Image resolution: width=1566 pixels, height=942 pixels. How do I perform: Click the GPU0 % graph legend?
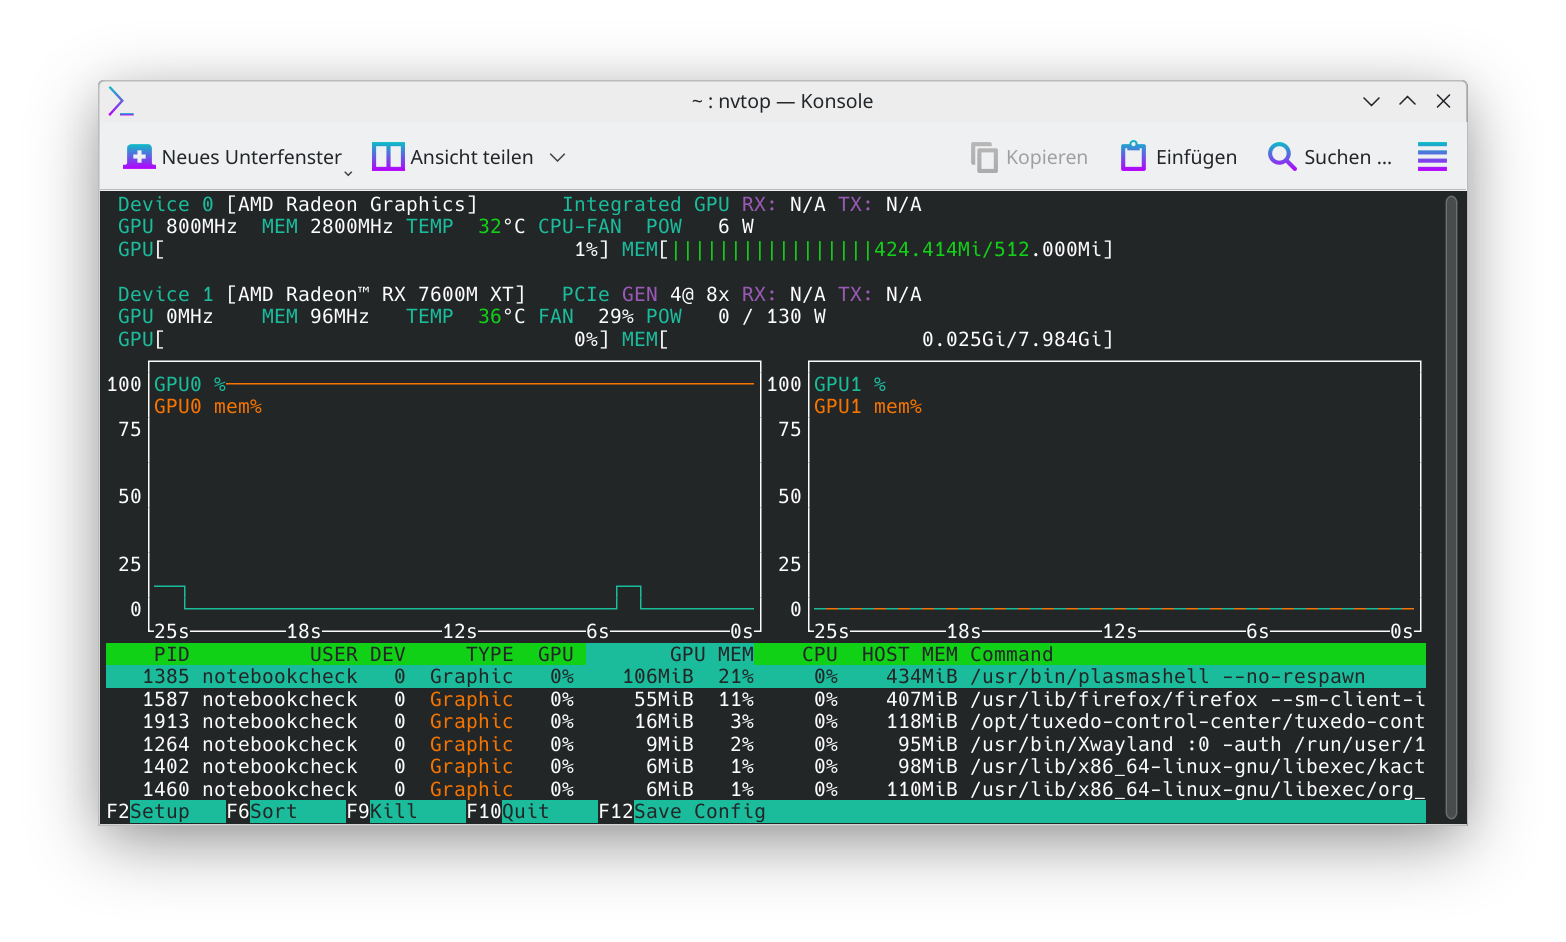[190, 385]
